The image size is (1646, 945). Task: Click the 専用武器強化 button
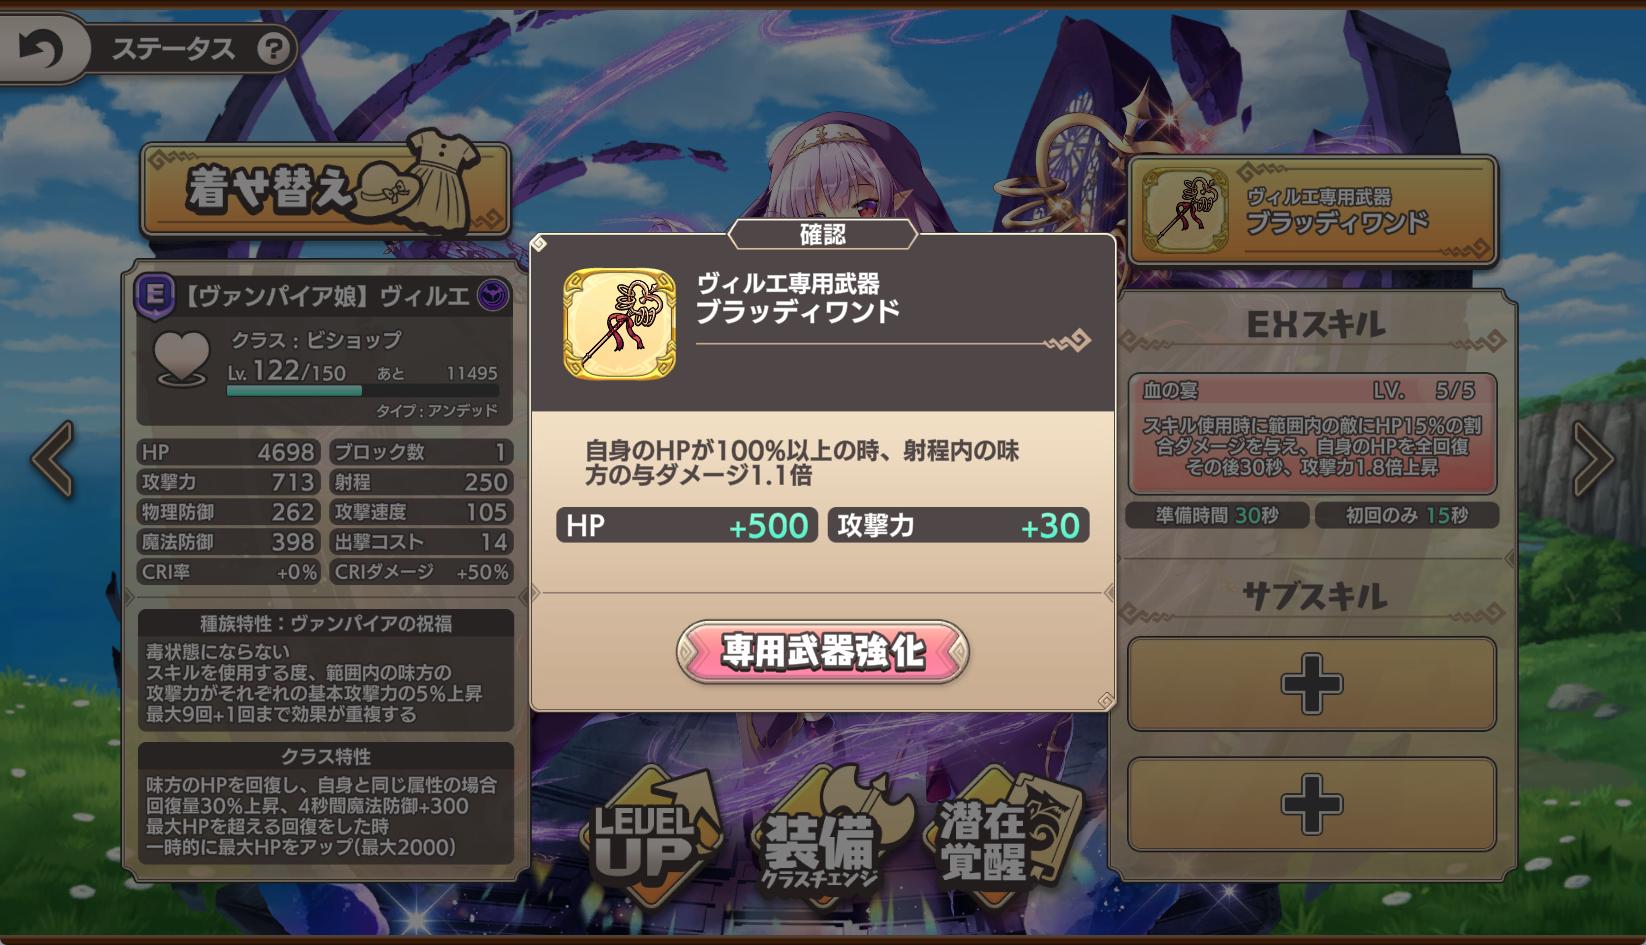point(823,652)
